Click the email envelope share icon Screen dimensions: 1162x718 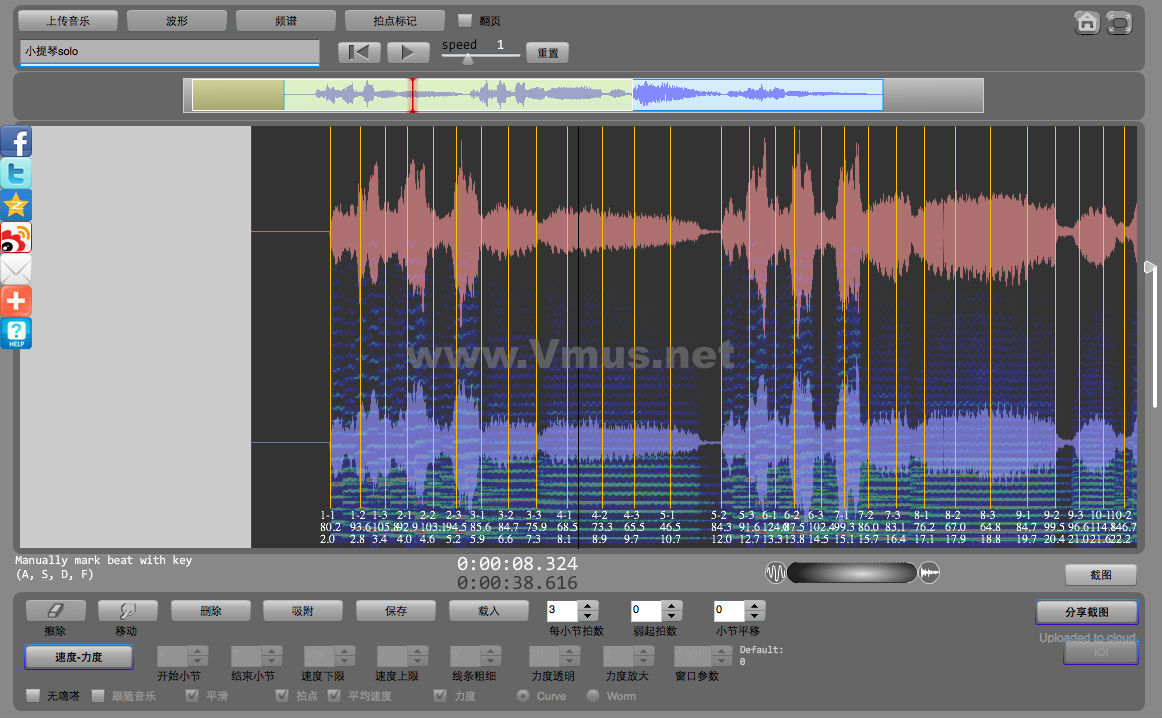pyautogui.click(x=16, y=269)
